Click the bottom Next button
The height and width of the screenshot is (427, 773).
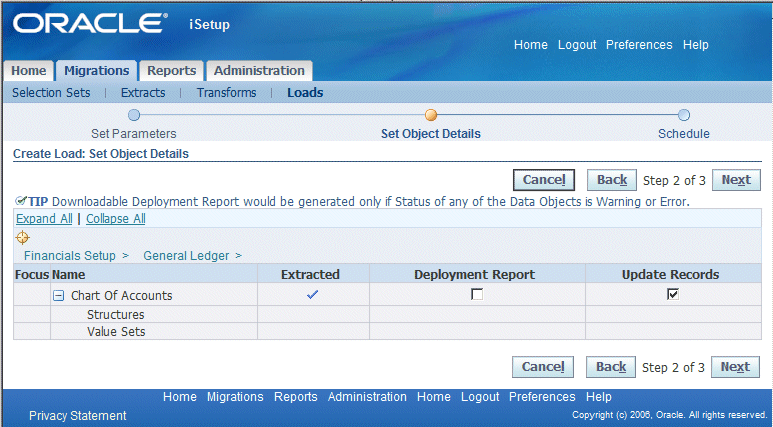[735, 367]
